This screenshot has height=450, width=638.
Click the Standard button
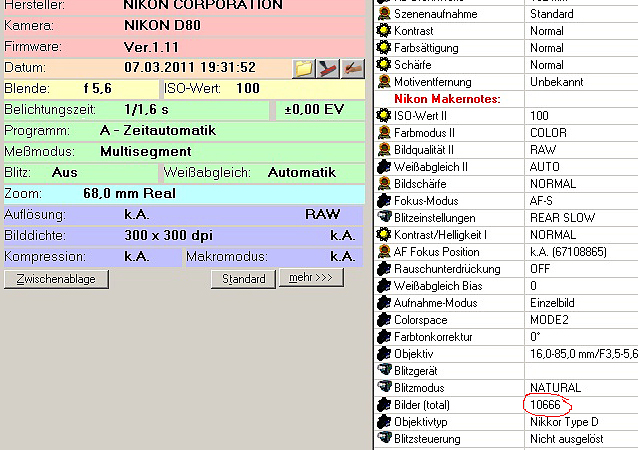pos(243,279)
